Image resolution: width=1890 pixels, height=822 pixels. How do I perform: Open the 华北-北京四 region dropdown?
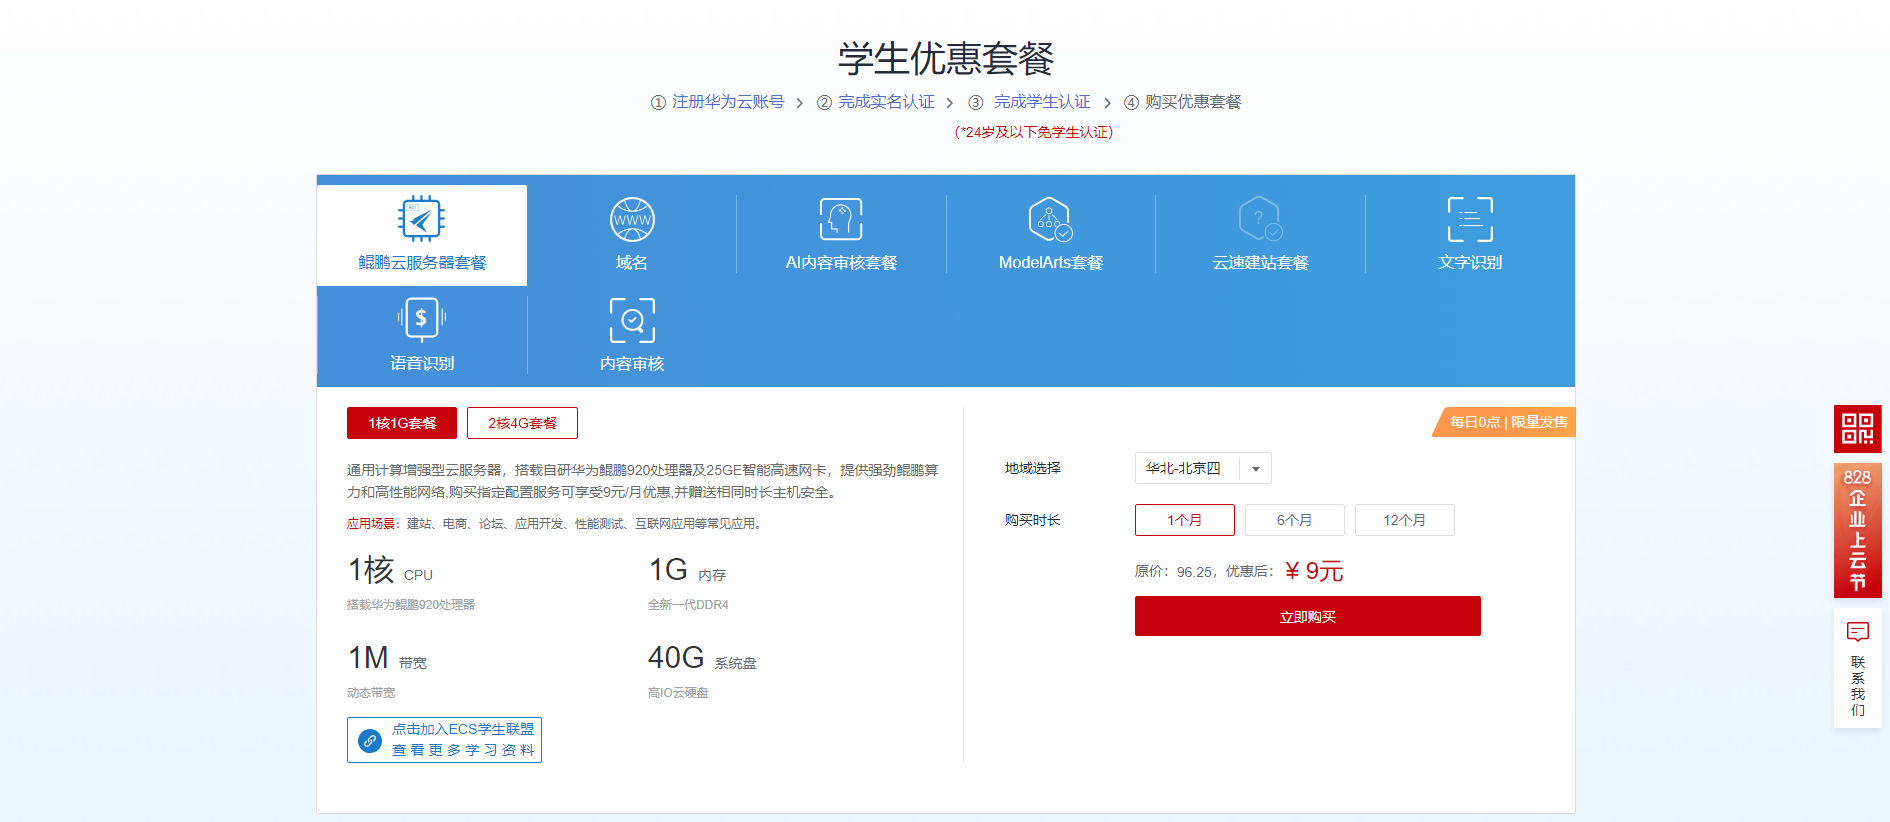point(1203,468)
